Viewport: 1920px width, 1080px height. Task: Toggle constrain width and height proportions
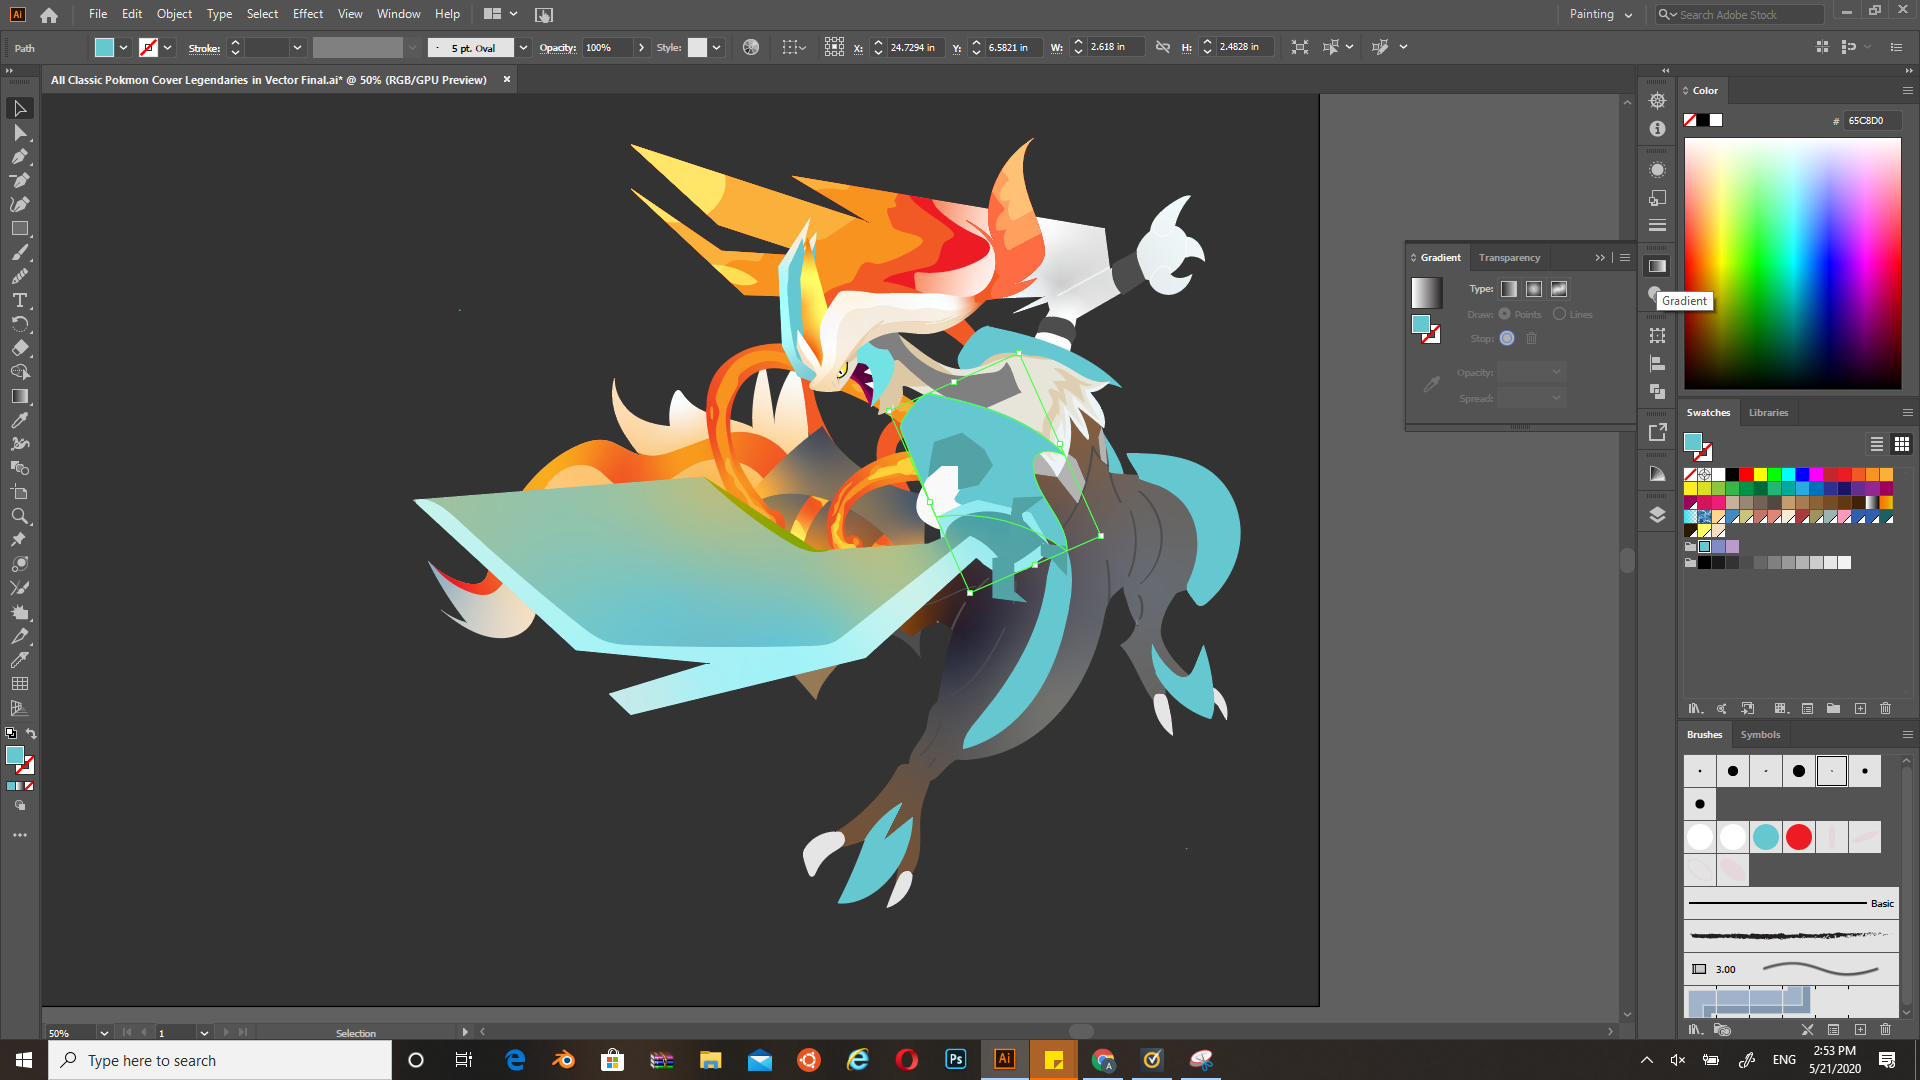pos(1162,47)
